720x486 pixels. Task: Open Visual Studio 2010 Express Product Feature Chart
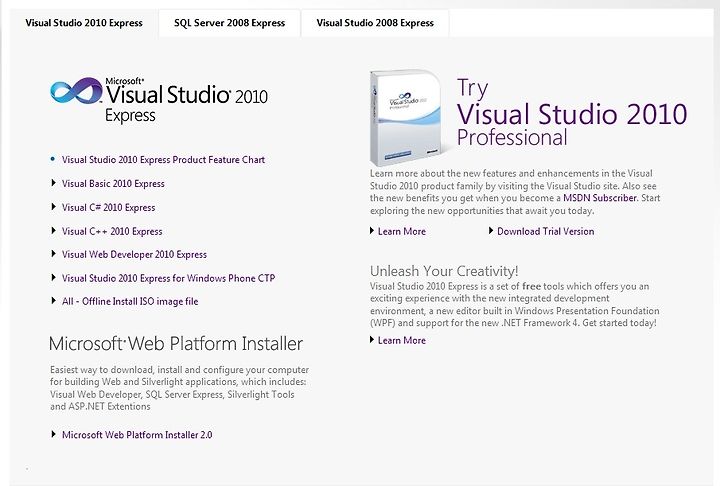point(163,160)
